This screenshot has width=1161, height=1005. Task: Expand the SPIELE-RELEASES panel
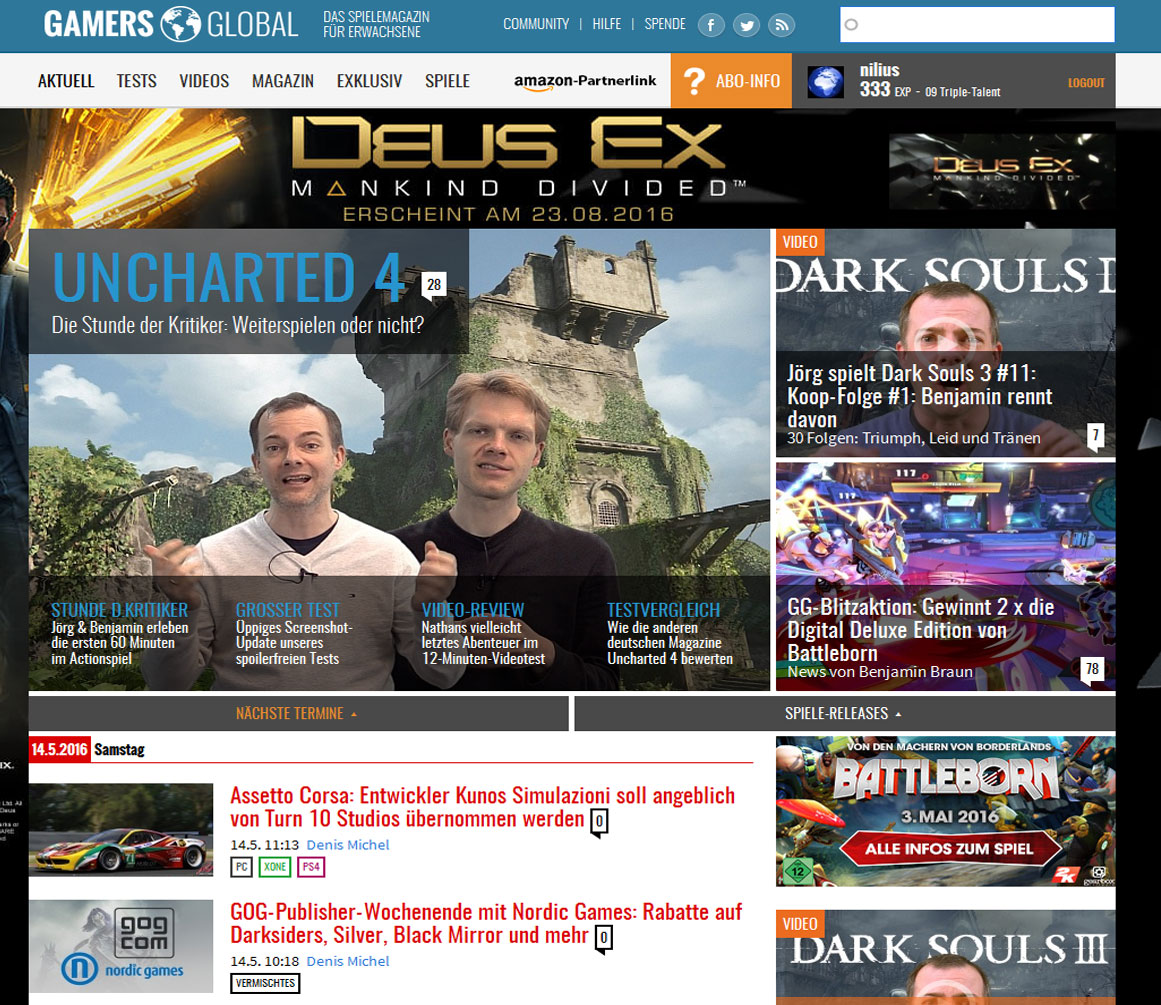pyautogui.click(x=844, y=713)
